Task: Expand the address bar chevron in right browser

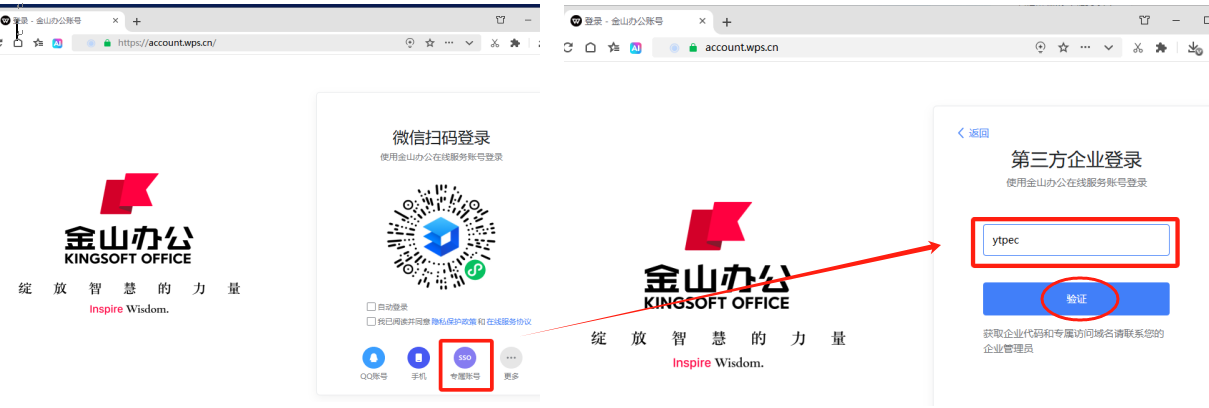Action: click(x=1108, y=47)
